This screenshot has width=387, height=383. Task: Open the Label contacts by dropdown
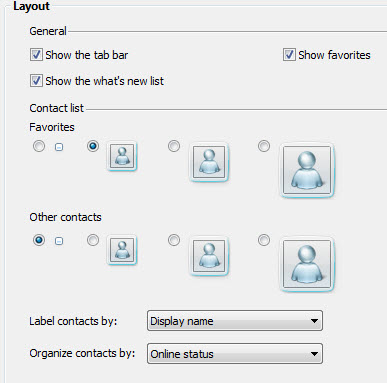[x=235, y=321]
